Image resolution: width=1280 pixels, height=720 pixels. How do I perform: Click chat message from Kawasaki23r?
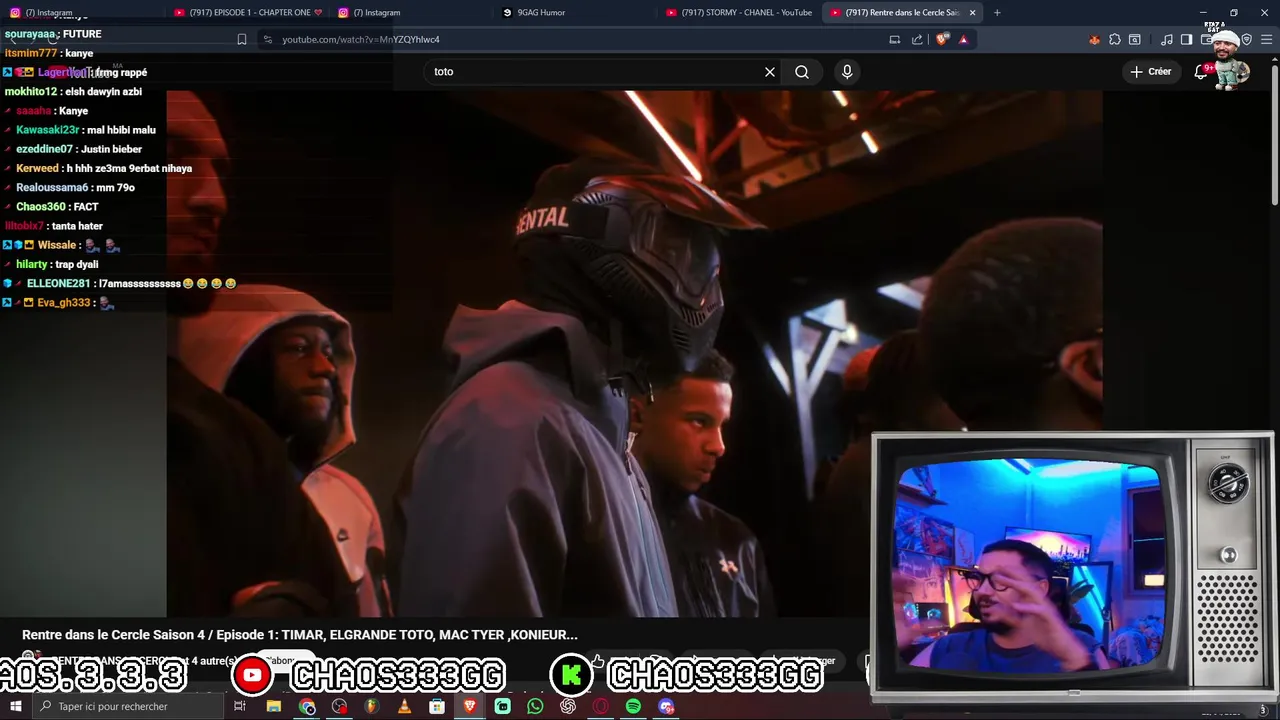point(120,130)
